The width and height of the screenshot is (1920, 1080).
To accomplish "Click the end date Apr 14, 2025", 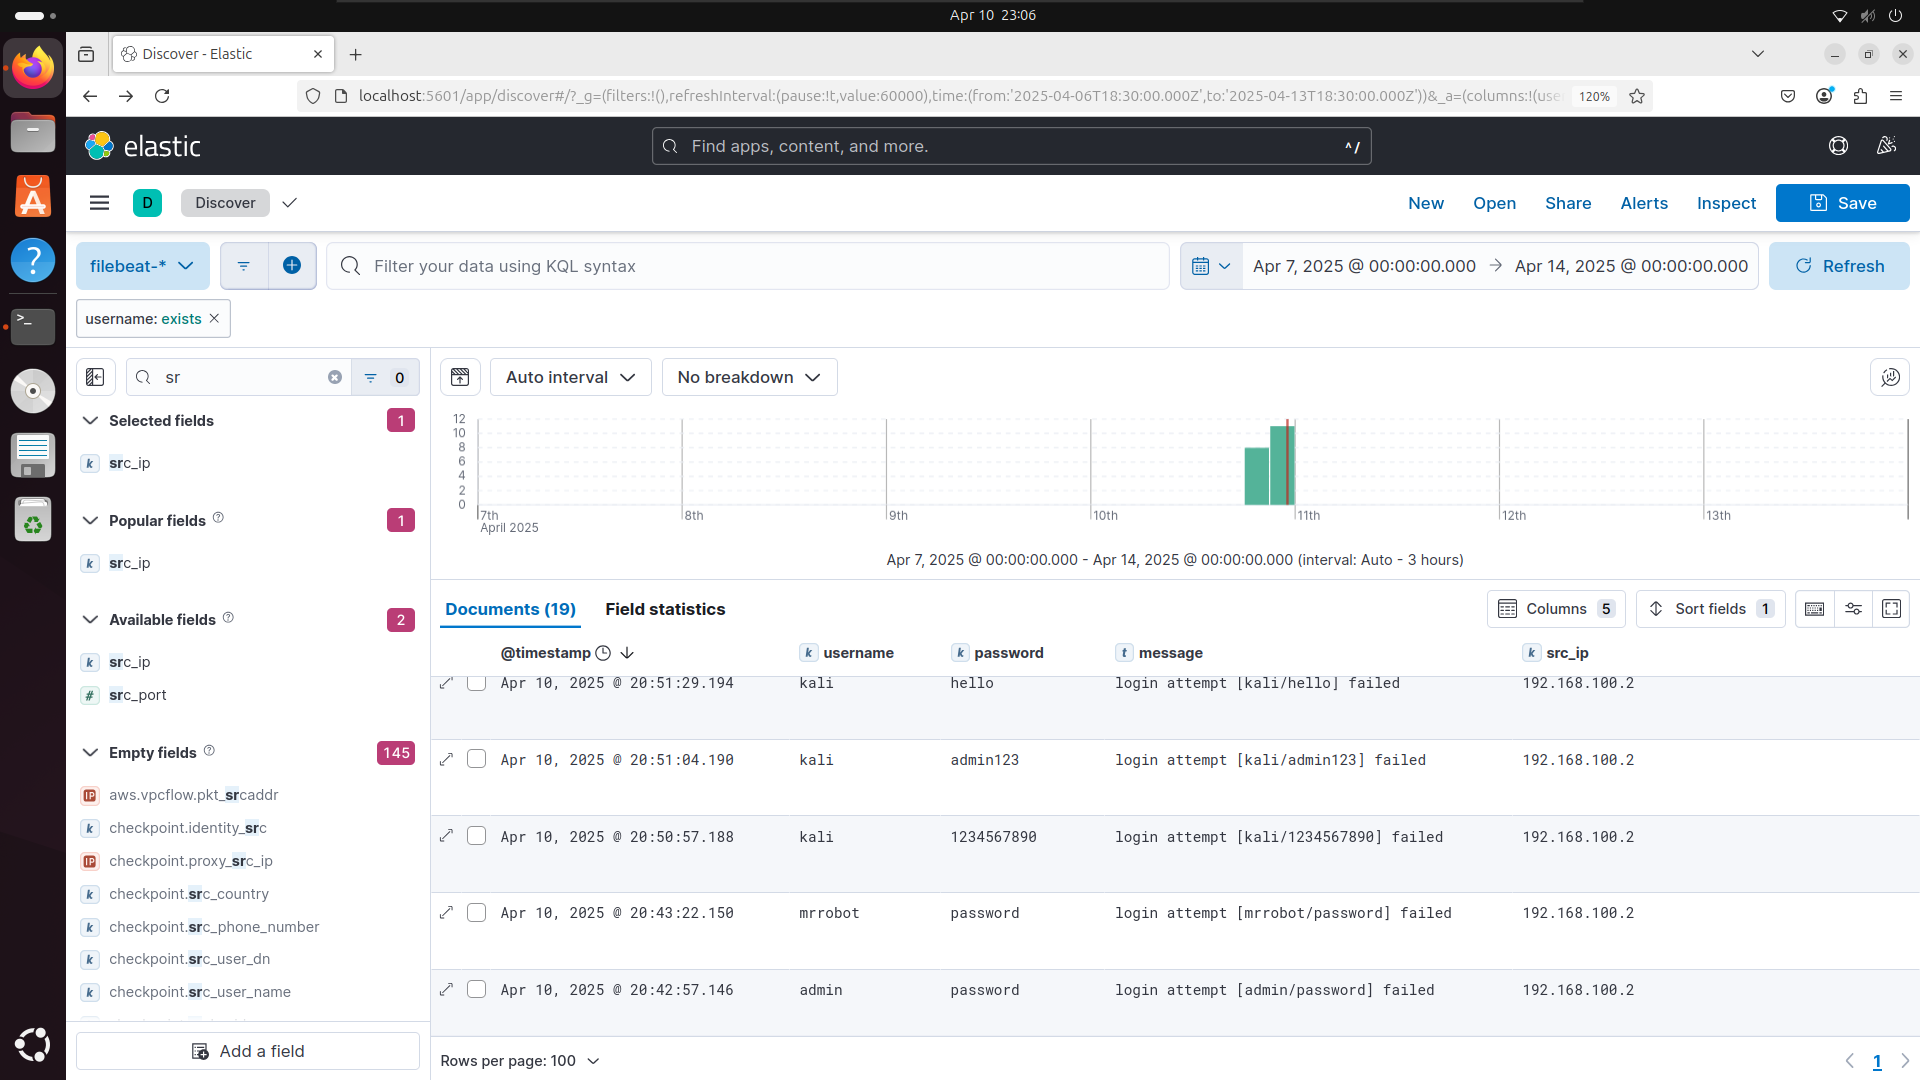I will pos(1631,266).
